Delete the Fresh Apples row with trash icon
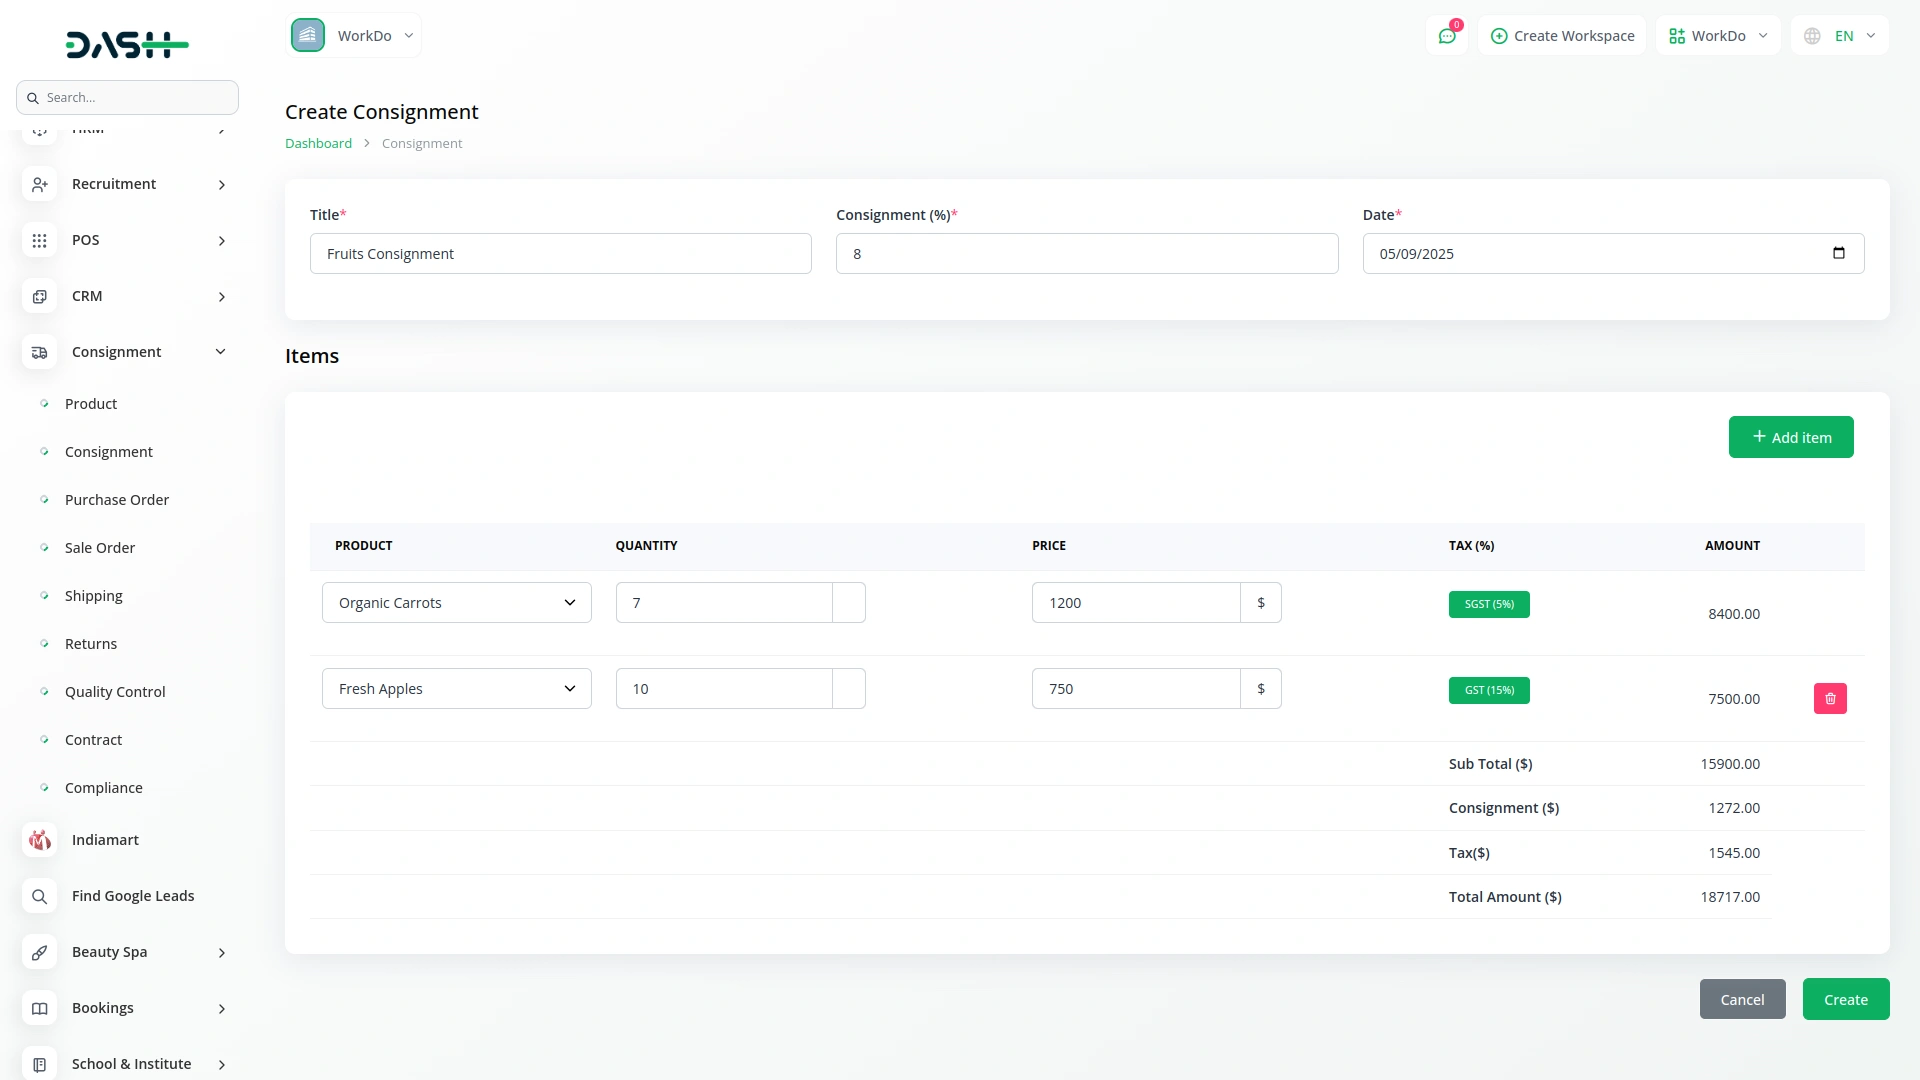This screenshot has width=1920, height=1080. [x=1830, y=698]
